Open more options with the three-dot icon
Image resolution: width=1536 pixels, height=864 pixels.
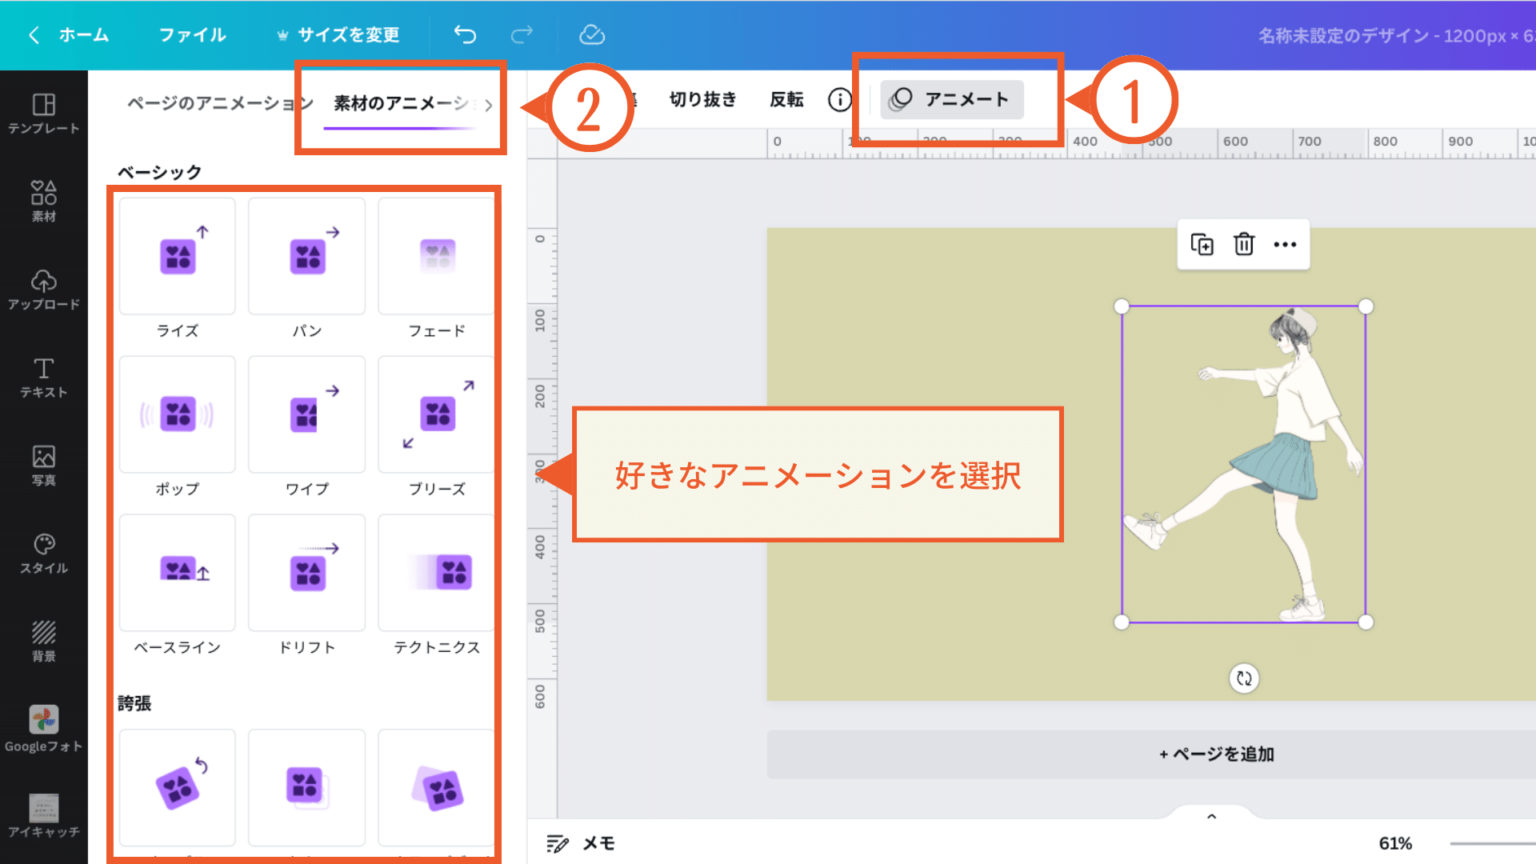[x=1285, y=244]
